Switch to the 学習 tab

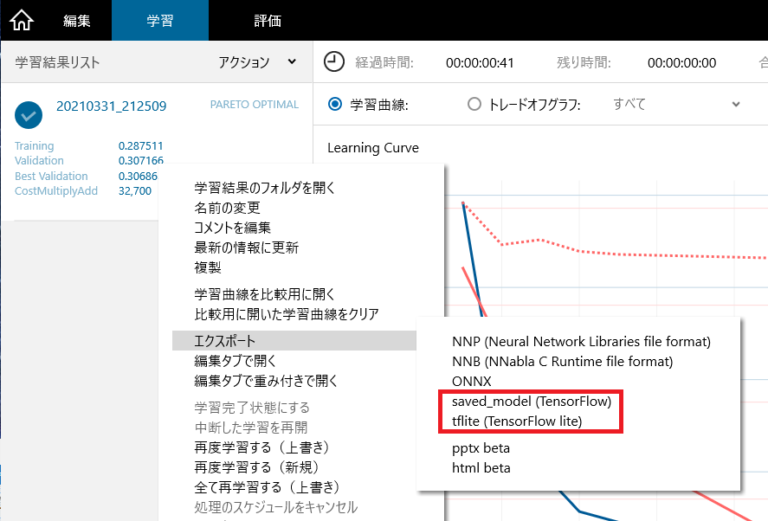point(160,21)
